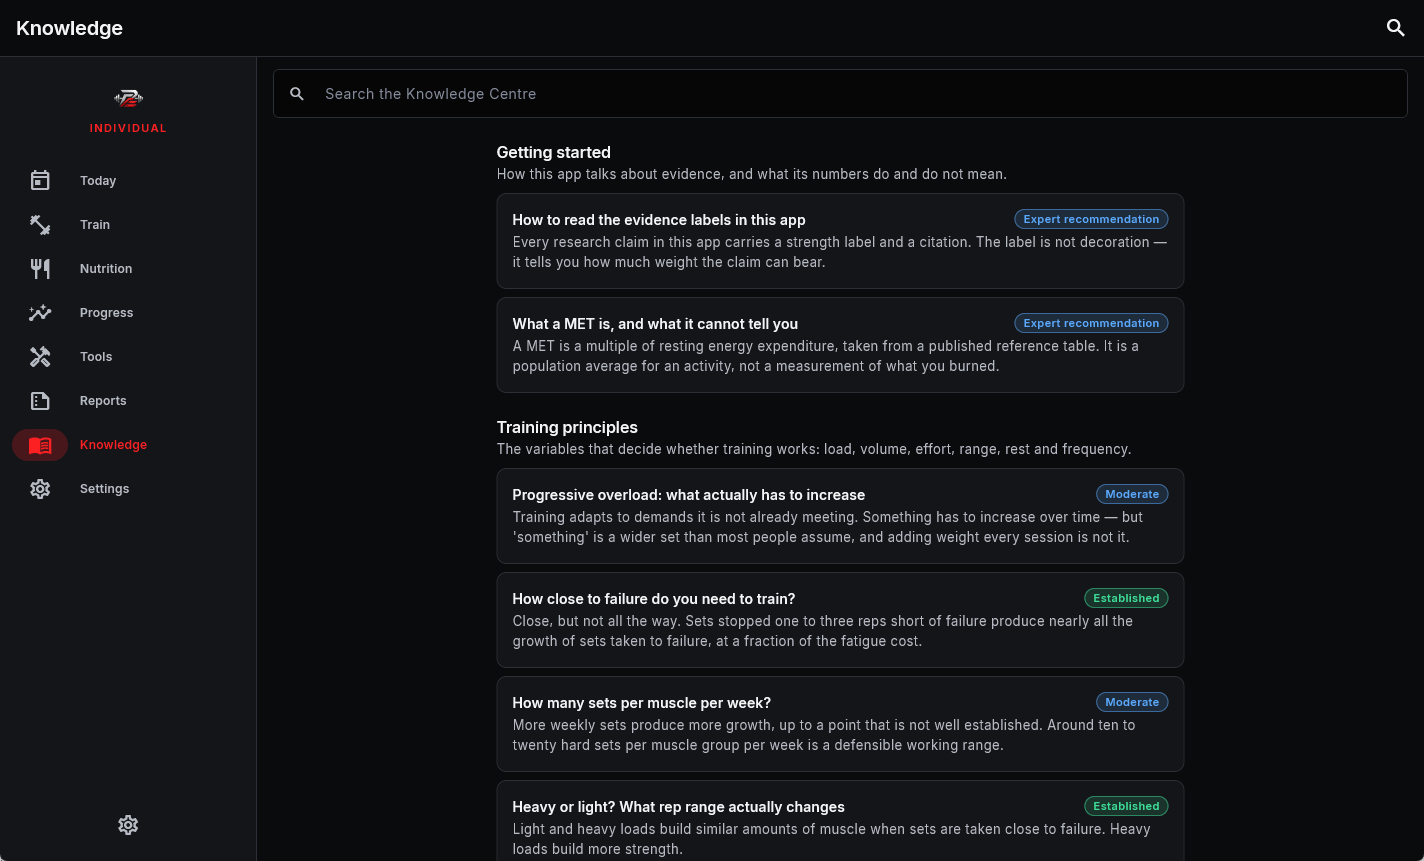Focus the Search the Knowledge Centre field
This screenshot has height=861, width=1424.
[x=840, y=93]
